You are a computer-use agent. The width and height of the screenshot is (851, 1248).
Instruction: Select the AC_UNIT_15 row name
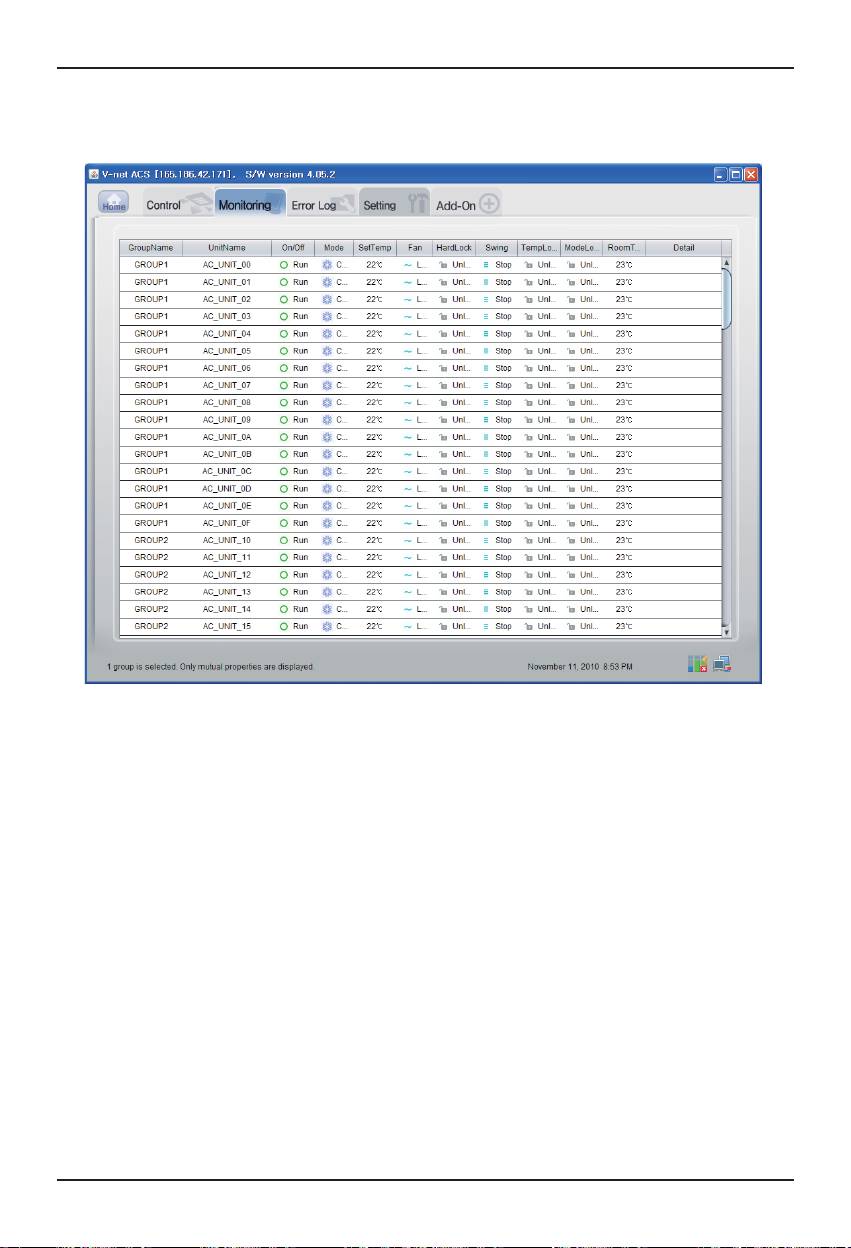coord(227,626)
